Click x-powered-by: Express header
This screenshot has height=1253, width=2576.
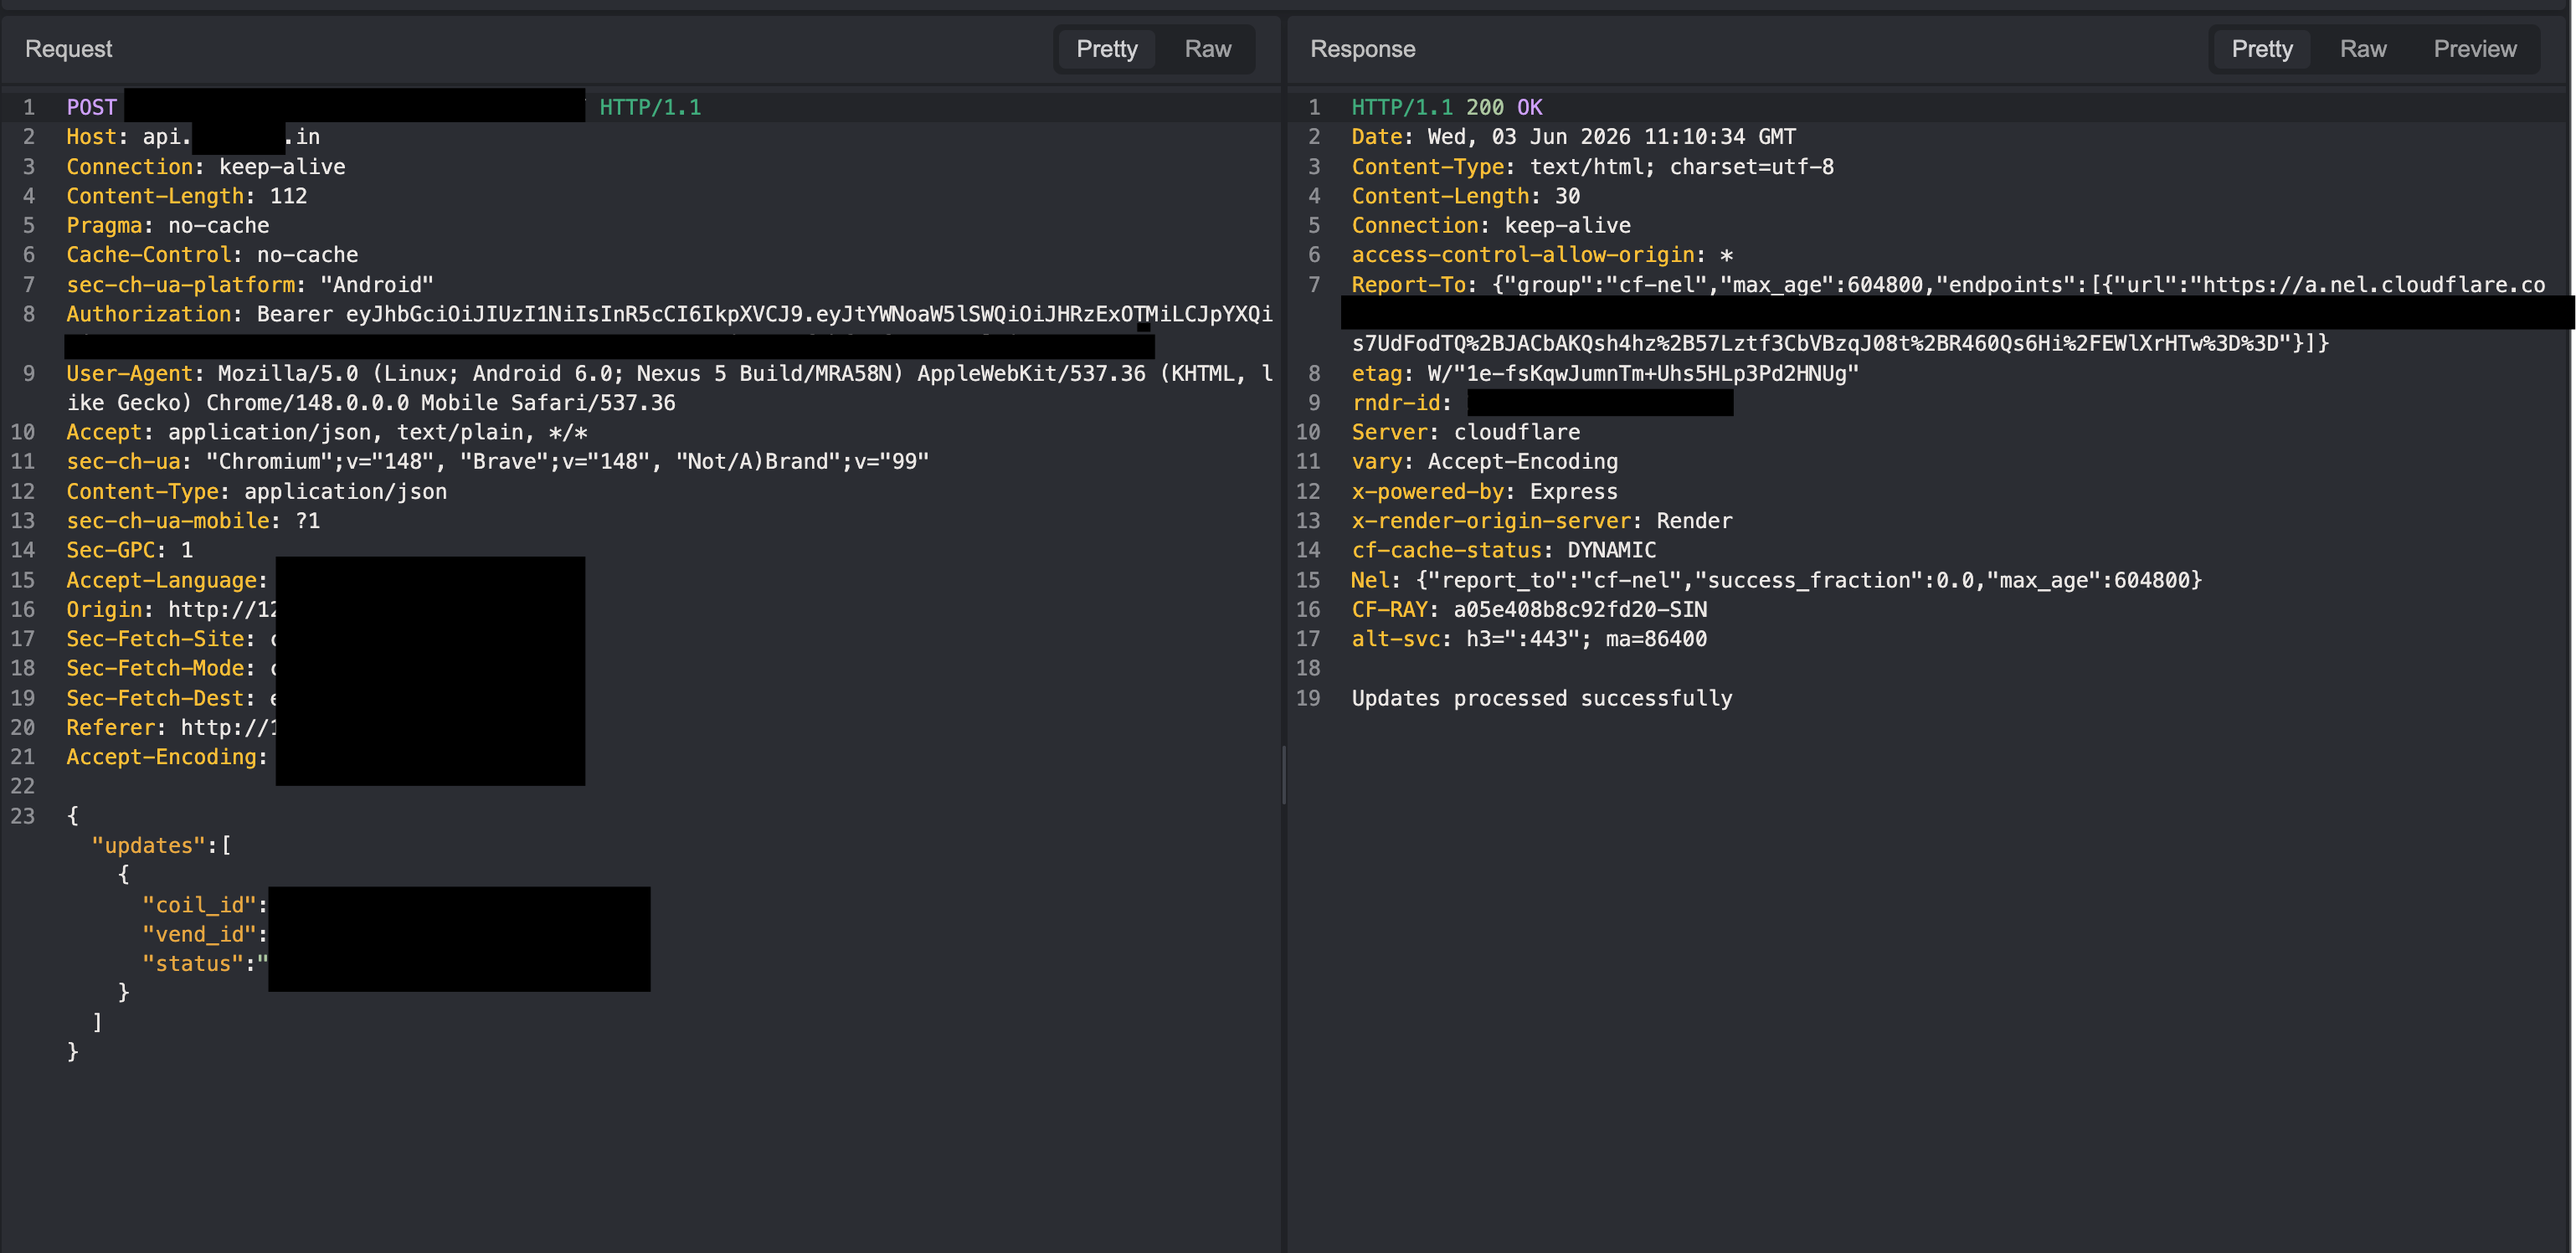1484,492
